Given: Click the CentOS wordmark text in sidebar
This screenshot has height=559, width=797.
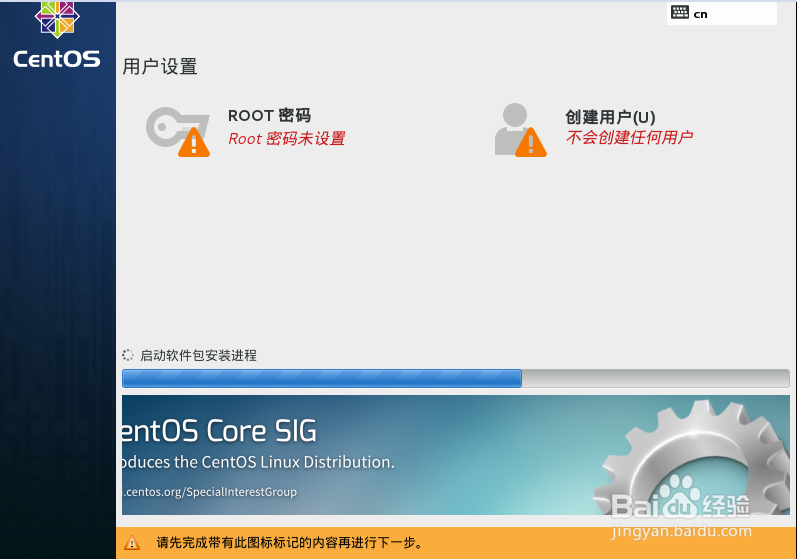Looking at the screenshot, I should 57,59.
